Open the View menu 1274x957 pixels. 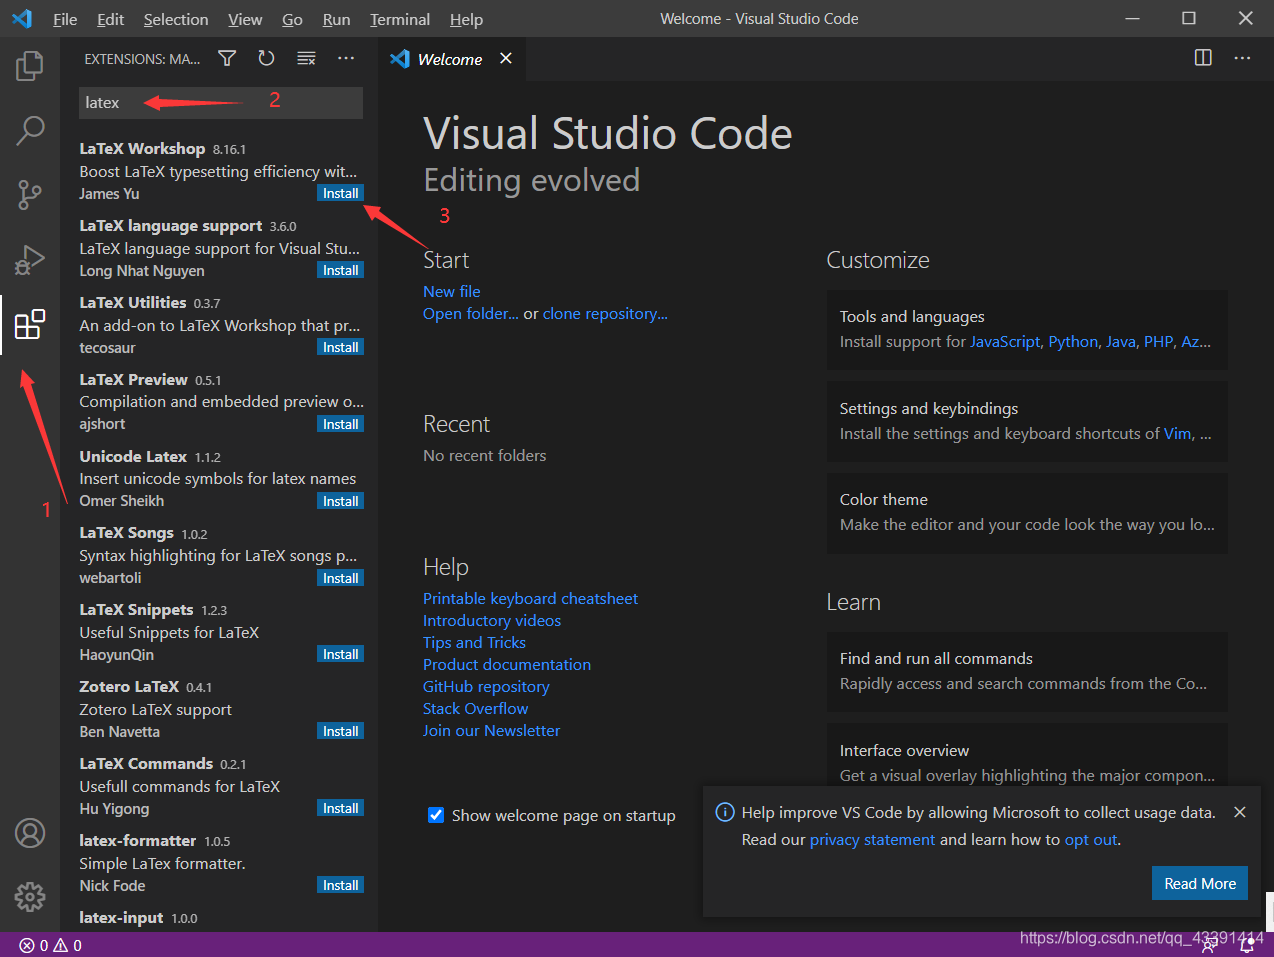(x=245, y=19)
